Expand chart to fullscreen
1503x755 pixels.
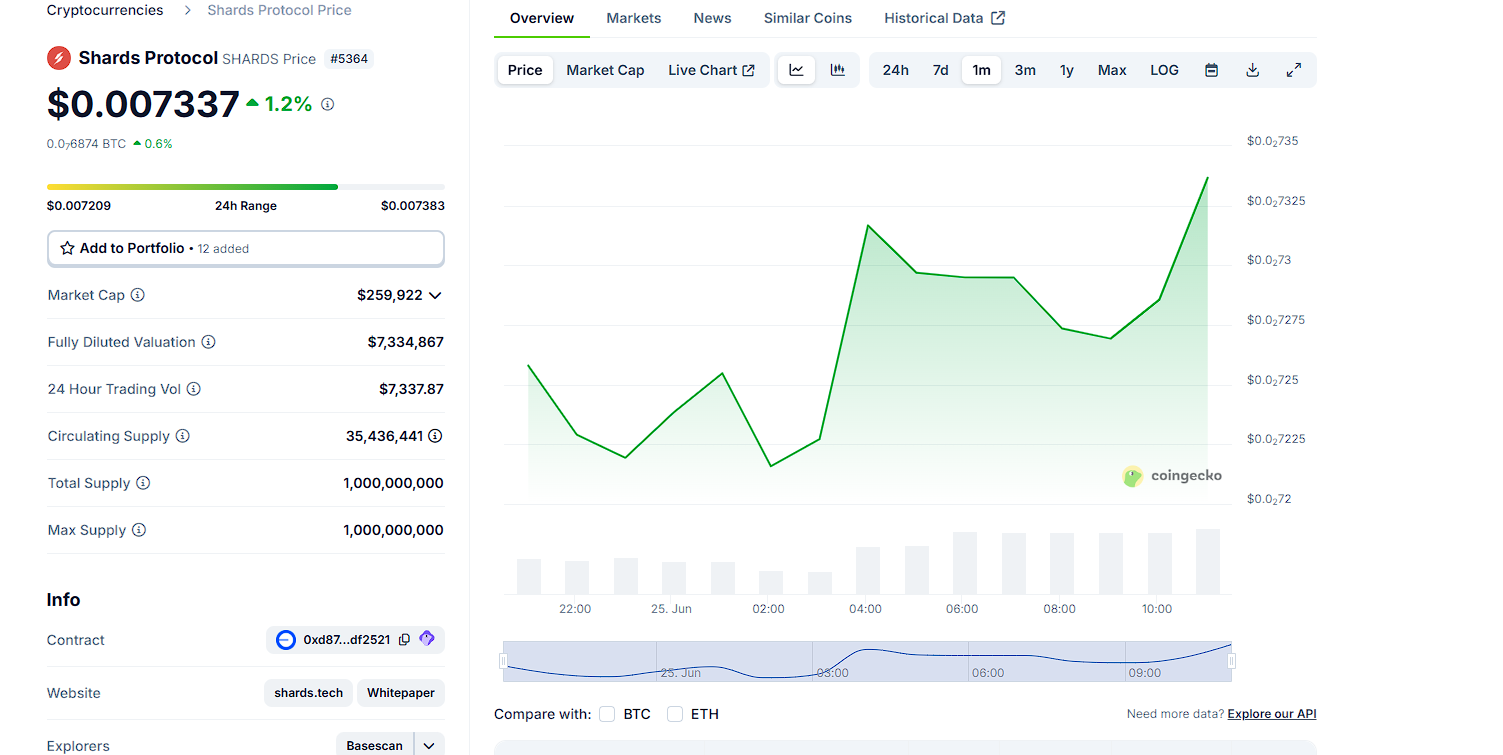[1293, 70]
